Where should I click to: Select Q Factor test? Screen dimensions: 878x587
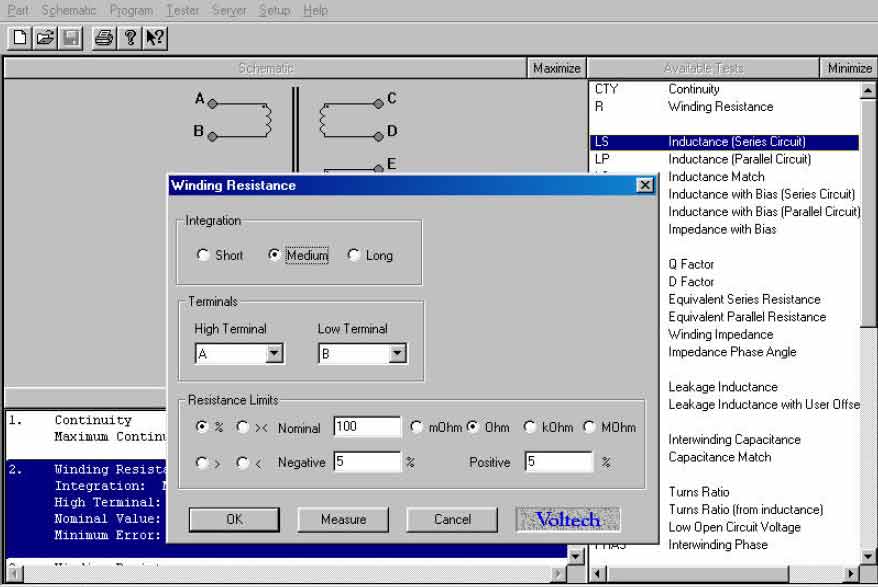[691, 264]
